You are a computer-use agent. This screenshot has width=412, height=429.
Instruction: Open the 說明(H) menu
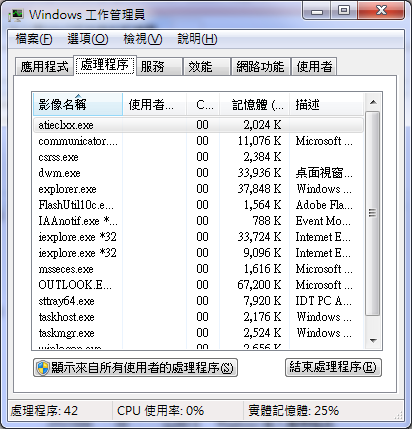pyautogui.click(x=197, y=39)
